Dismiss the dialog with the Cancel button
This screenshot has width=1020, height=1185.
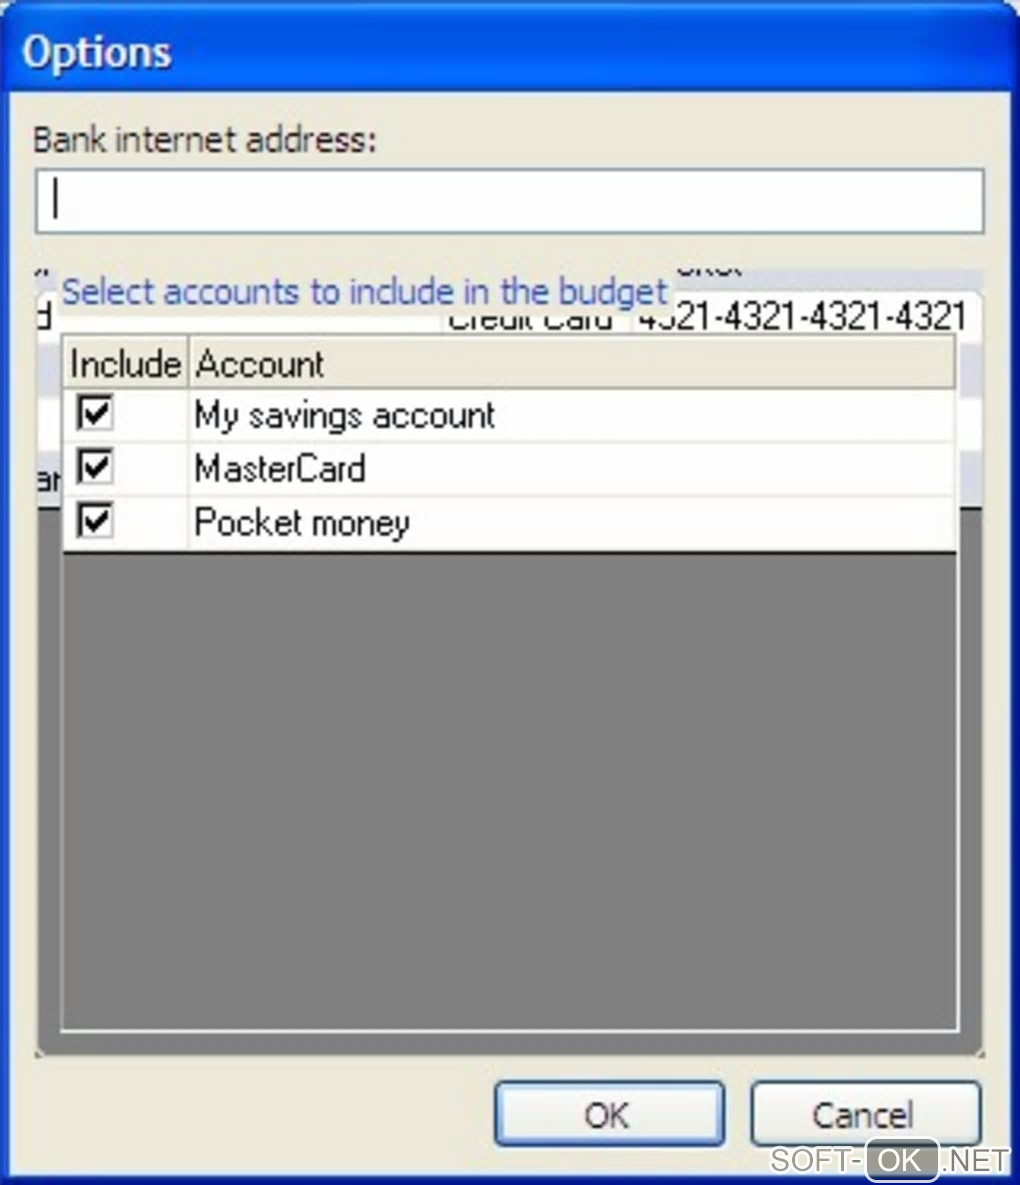pyautogui.click(x=866, y=1114)
